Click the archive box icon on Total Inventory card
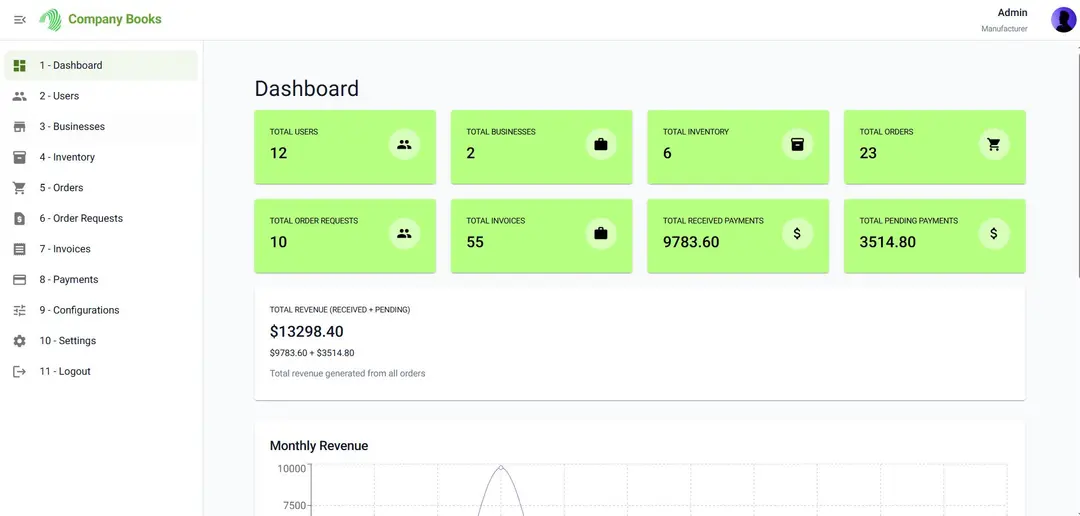Image resolution: width=1080 pixels, height=516 pixels. point(797,145)
